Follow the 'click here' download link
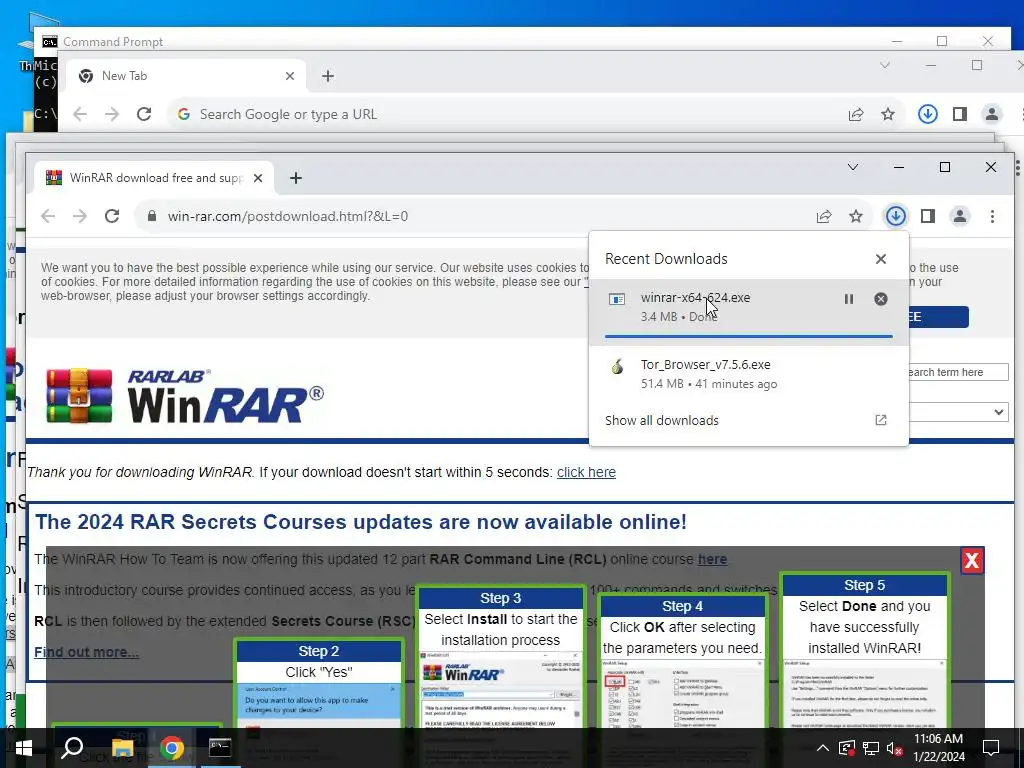The height and width of the screenshot is (768, 1024). [x=586, y=472]
